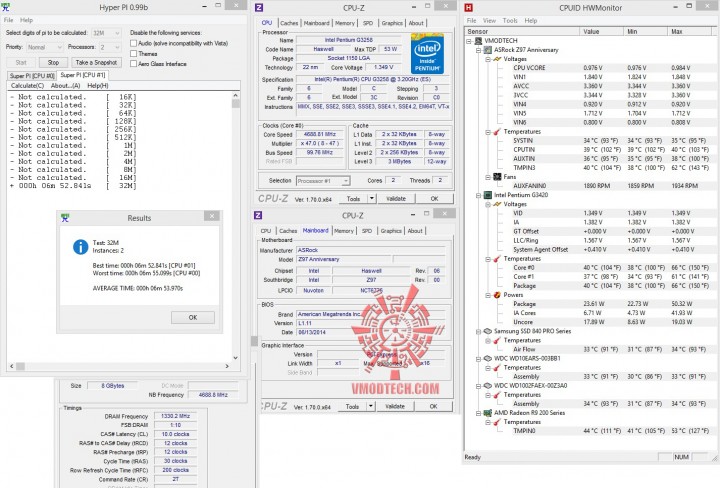Open the Memory tab in top CPU-Z window
Viewport: 720px width, 488px height.
(345, 23)
